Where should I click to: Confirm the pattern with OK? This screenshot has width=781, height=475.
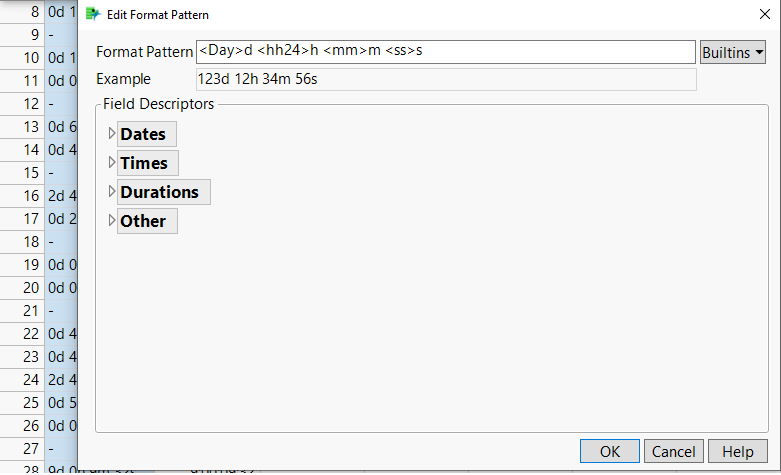[x=610, y=451]
